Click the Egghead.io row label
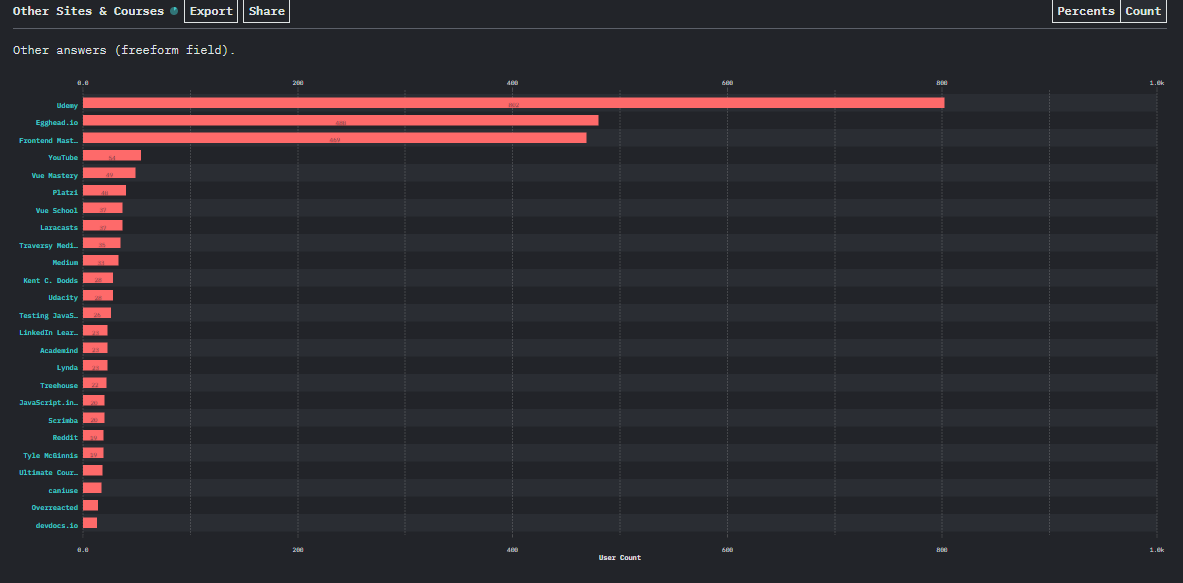The image size is (1183, 583). (x=57, y=121)
